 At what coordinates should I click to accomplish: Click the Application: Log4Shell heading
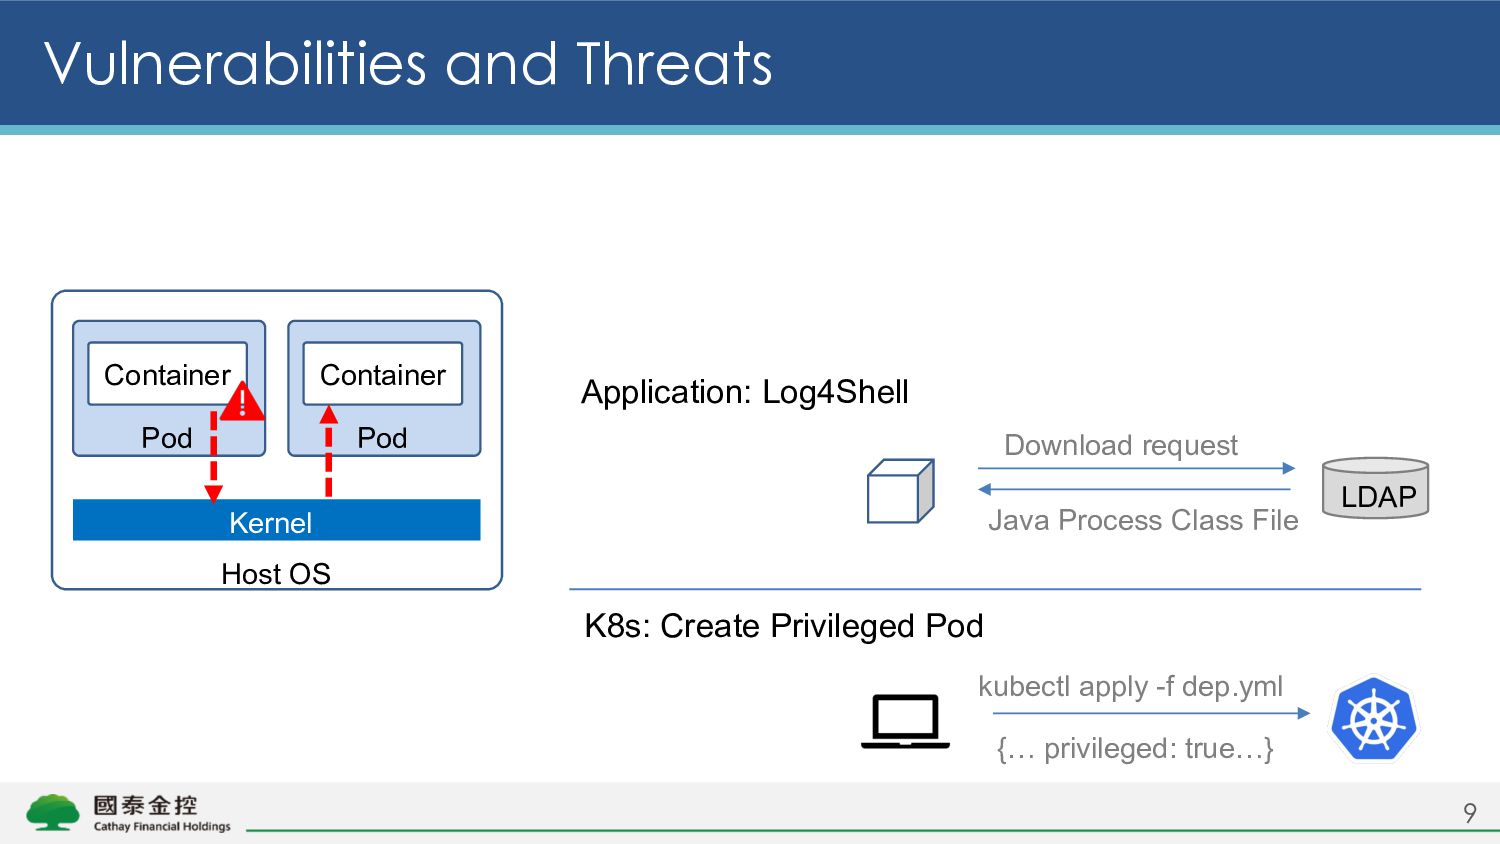745,392
